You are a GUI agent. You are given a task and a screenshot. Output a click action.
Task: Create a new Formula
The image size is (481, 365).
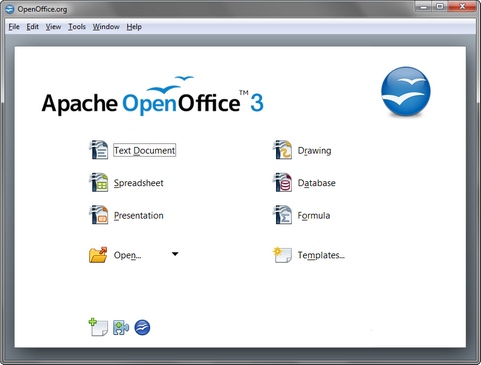[x=314, y=216]
